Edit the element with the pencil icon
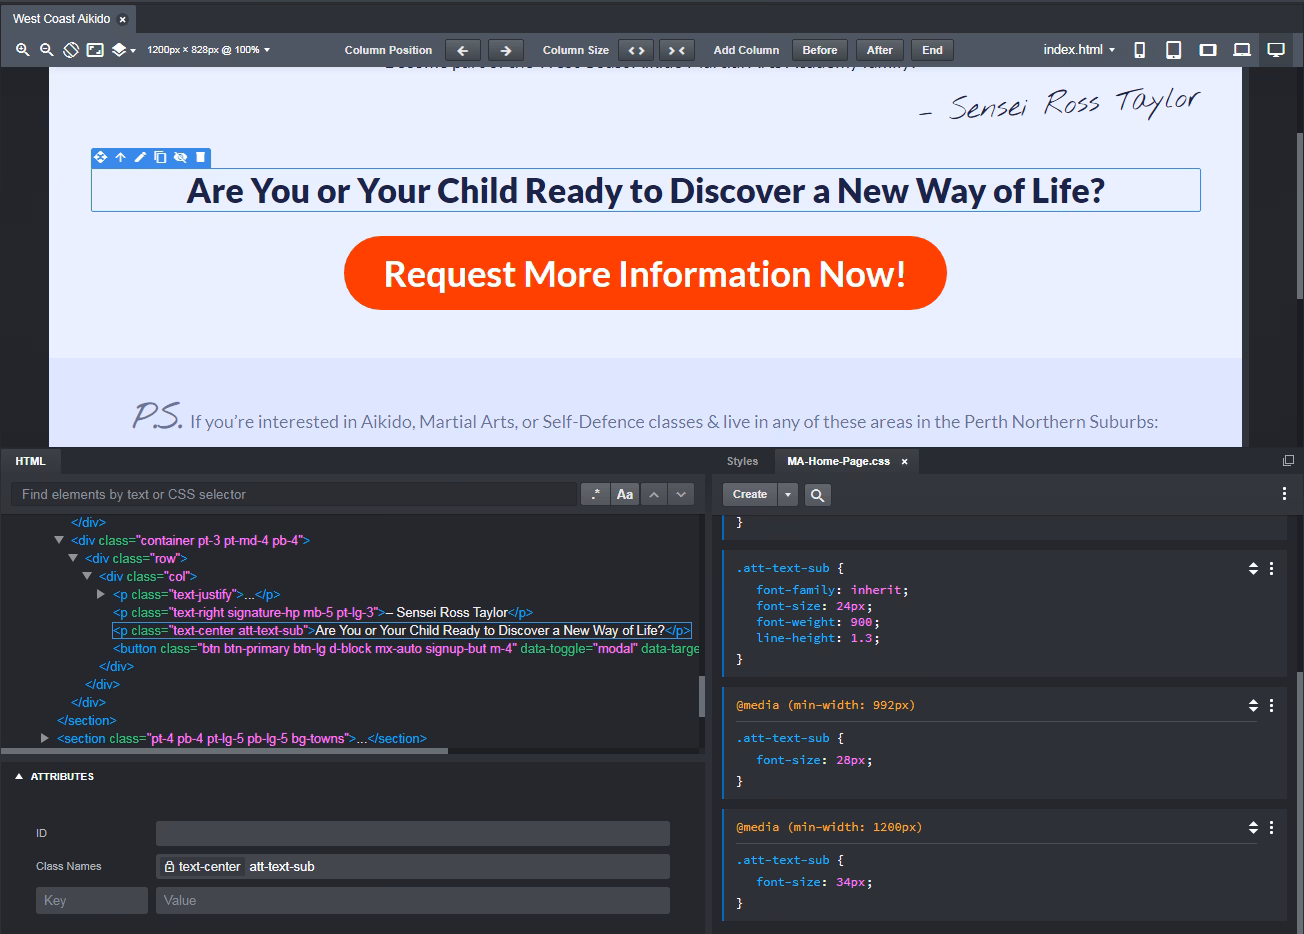This screenshot has width=1304, height=934. click(140, 157)
